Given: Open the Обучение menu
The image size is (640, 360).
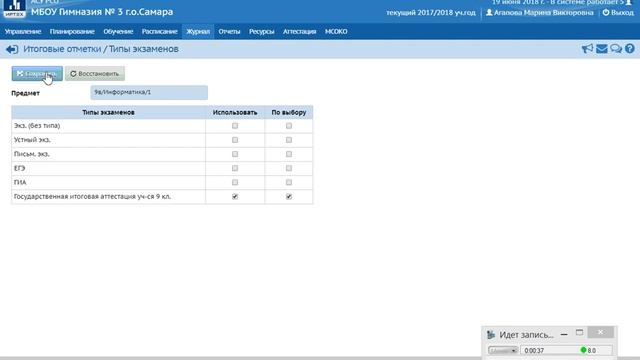Looking at the screenshot, I should pos(118,31).
